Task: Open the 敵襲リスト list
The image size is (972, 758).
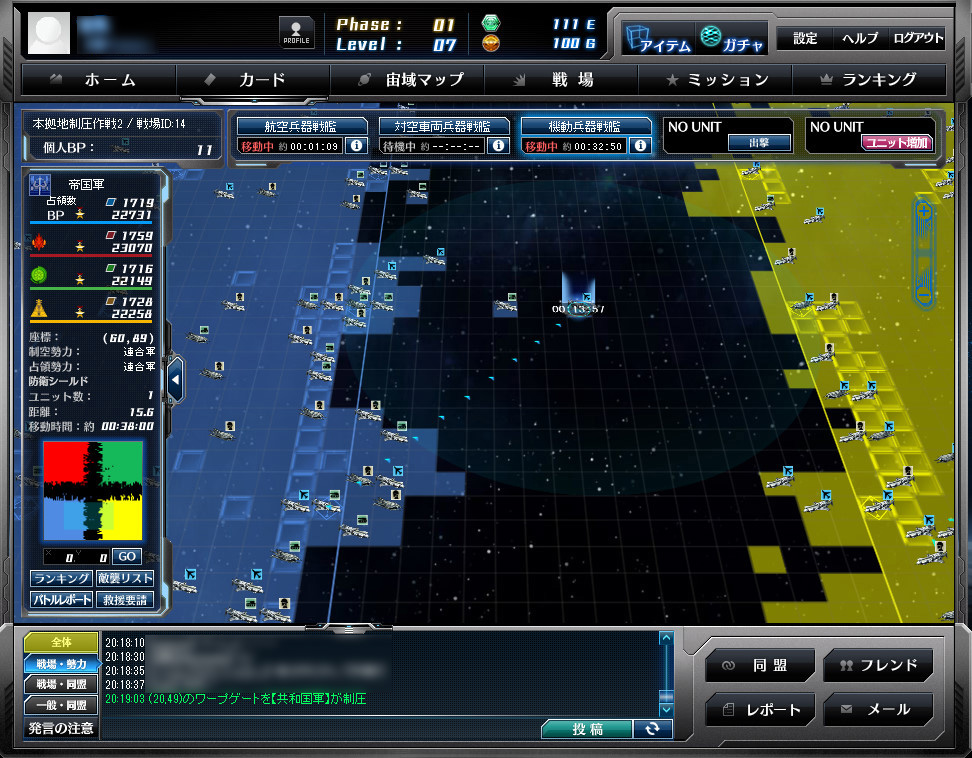Action: (125, 578)
